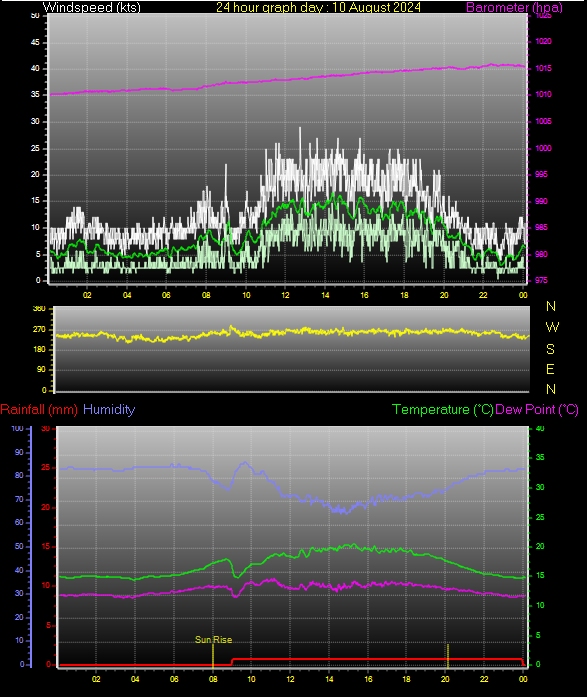Screen dimensions: 587x697
Task: Click the Humidity legend label
Action: 109,409
